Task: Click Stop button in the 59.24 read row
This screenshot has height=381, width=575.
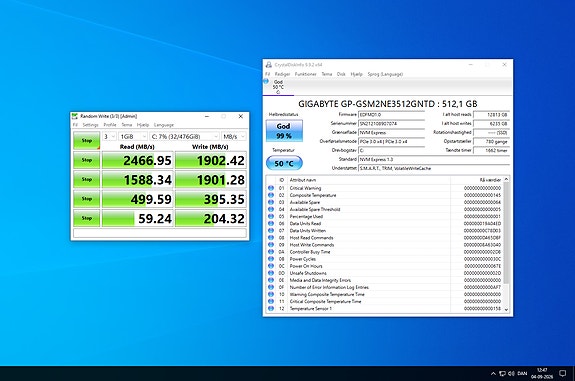Action: [87, 219]
